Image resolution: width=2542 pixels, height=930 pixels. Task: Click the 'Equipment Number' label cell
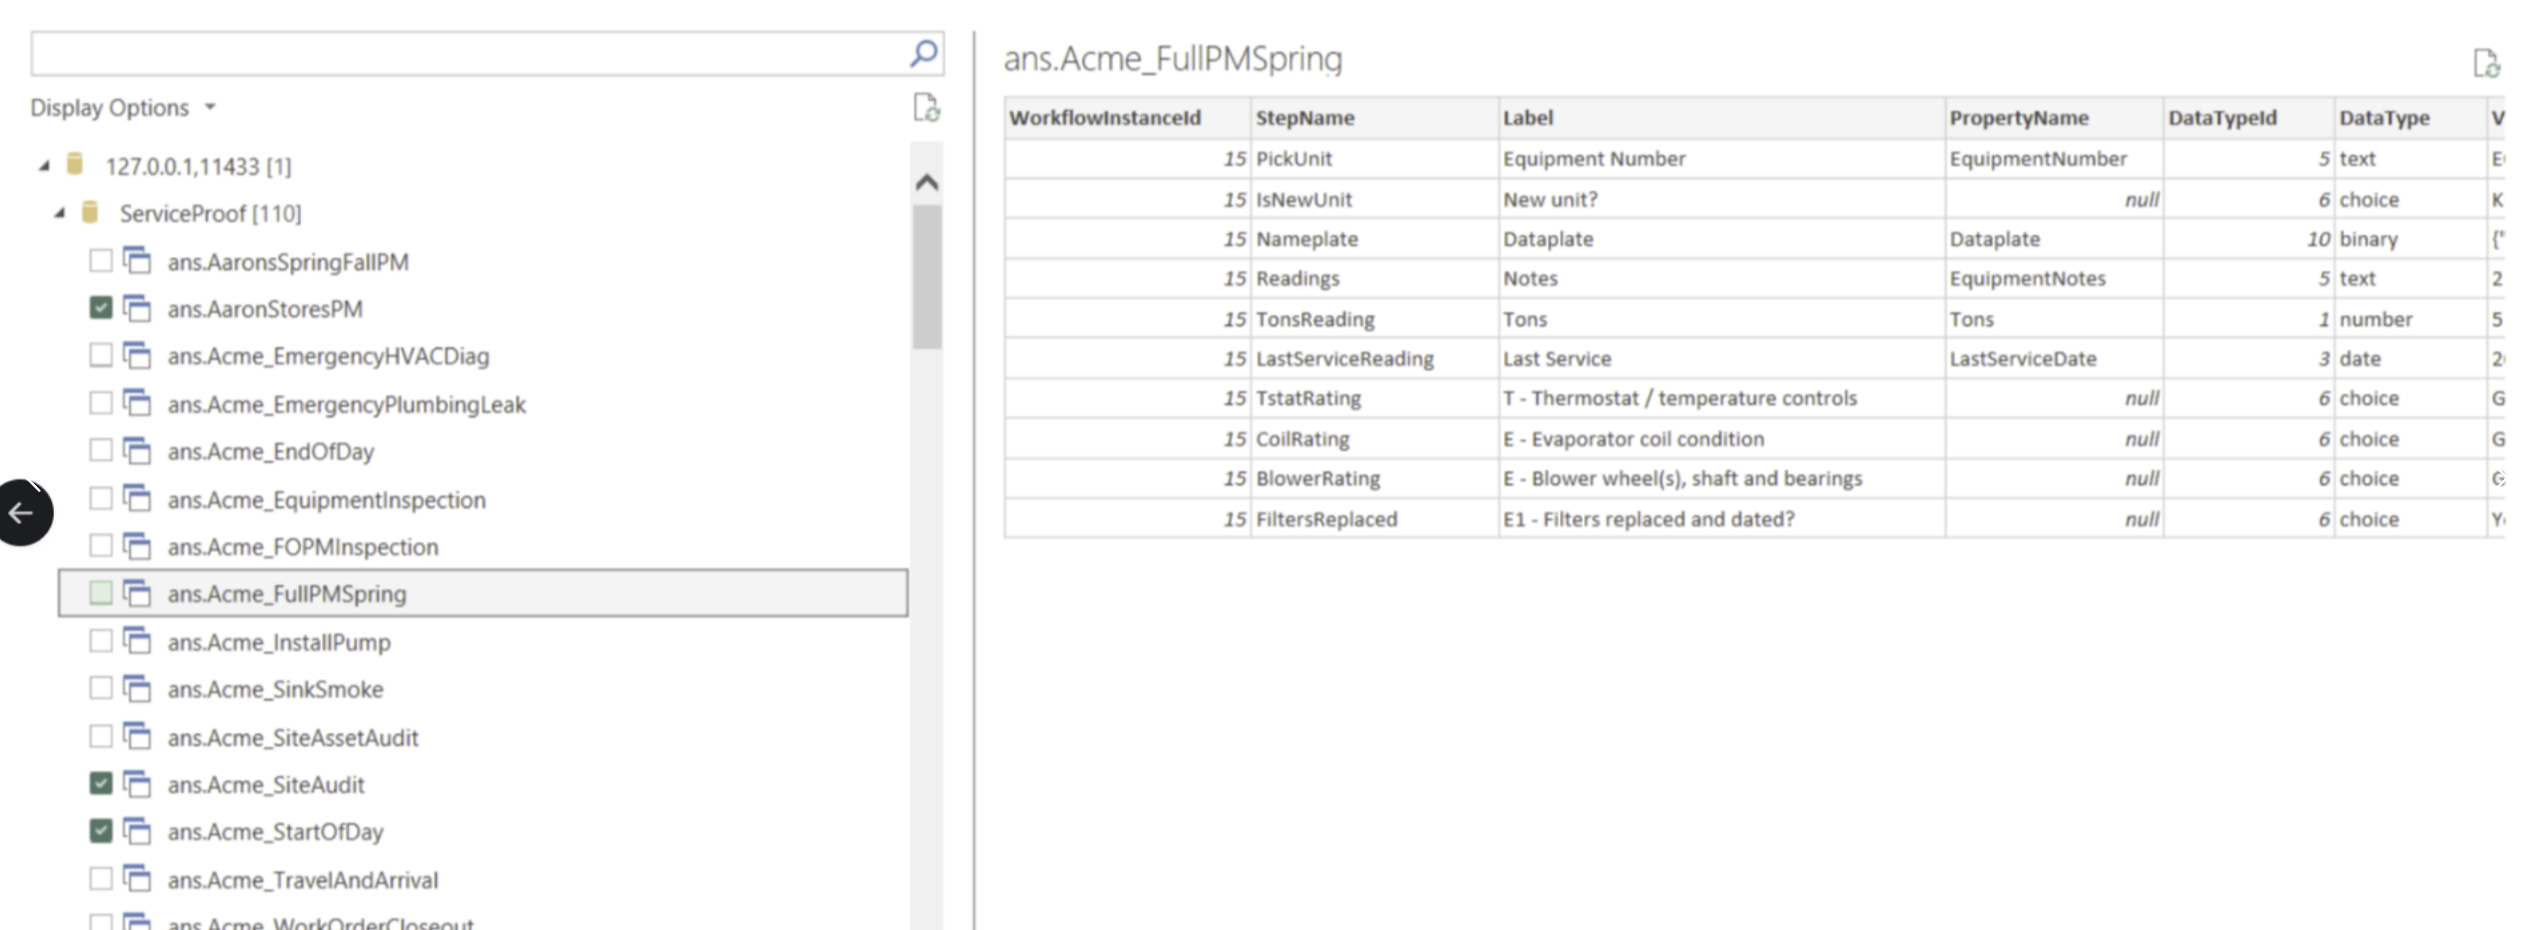1721,159
